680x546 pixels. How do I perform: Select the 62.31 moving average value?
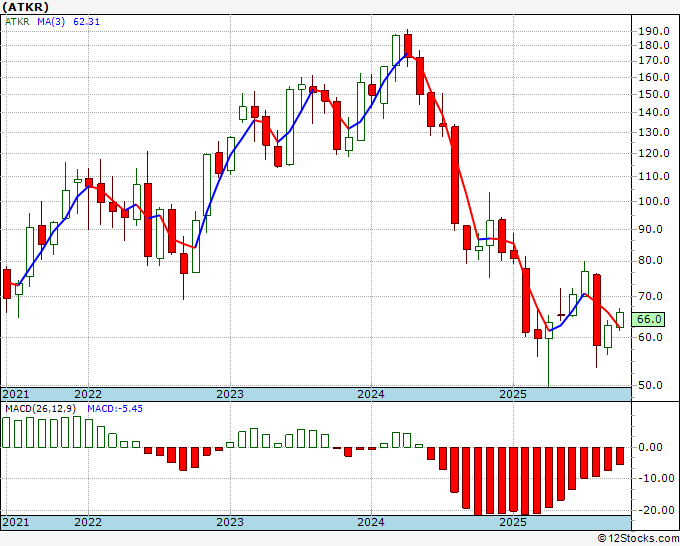tap(86, 21)
